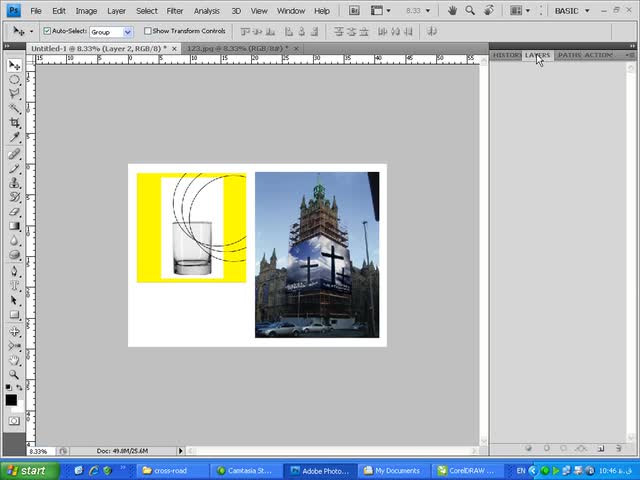
Task: Enable Show Transform Controls checkbox
Action: point(148,31)
